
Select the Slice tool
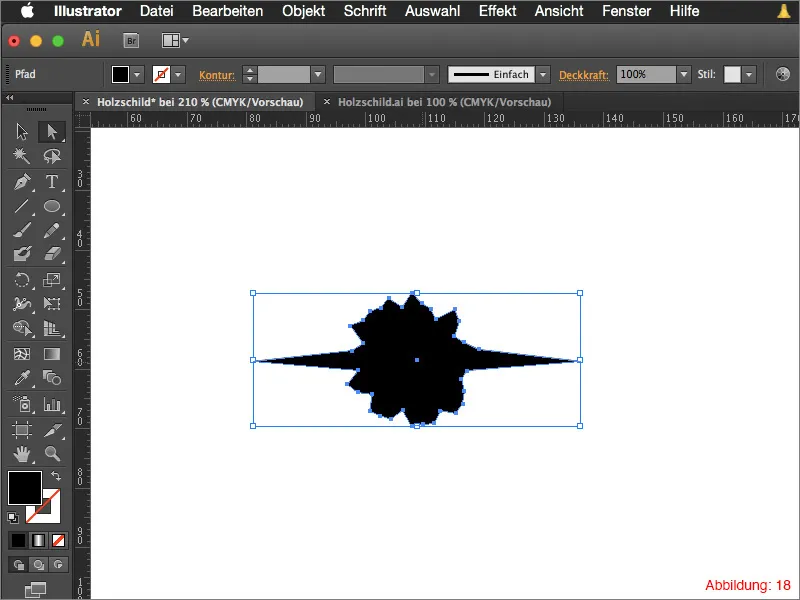[x=52, y=430]
